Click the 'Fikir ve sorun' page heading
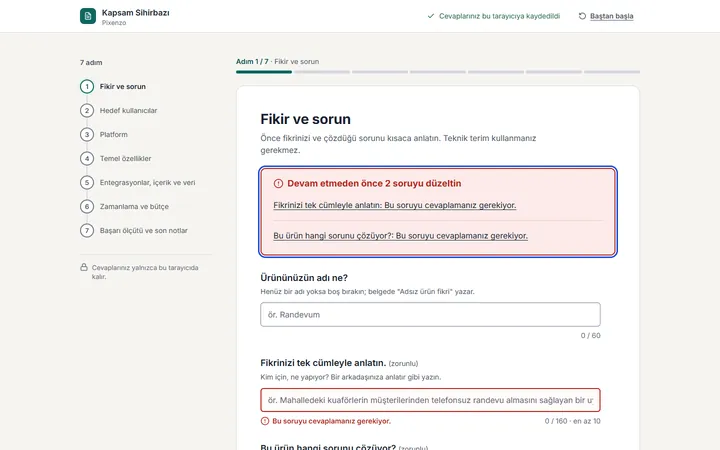 click(305, 119)
